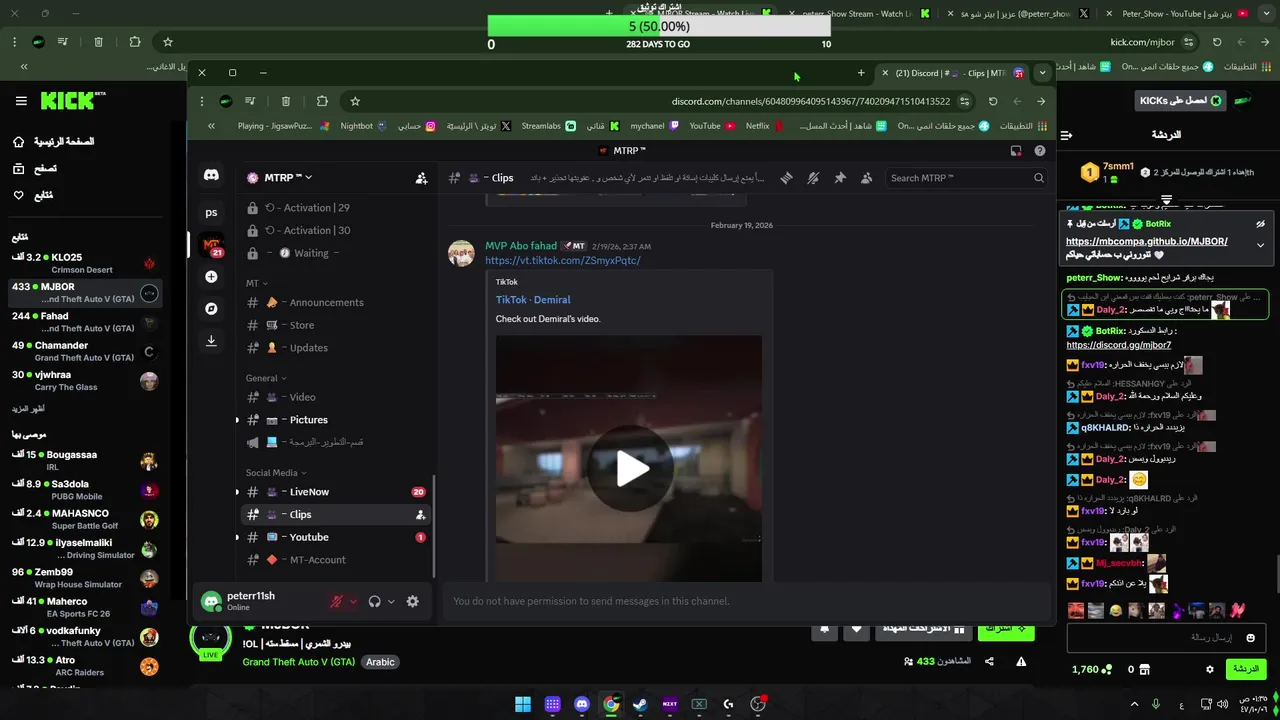
Task: Open Kick chat settings gear
Action: click(1210, 669)
